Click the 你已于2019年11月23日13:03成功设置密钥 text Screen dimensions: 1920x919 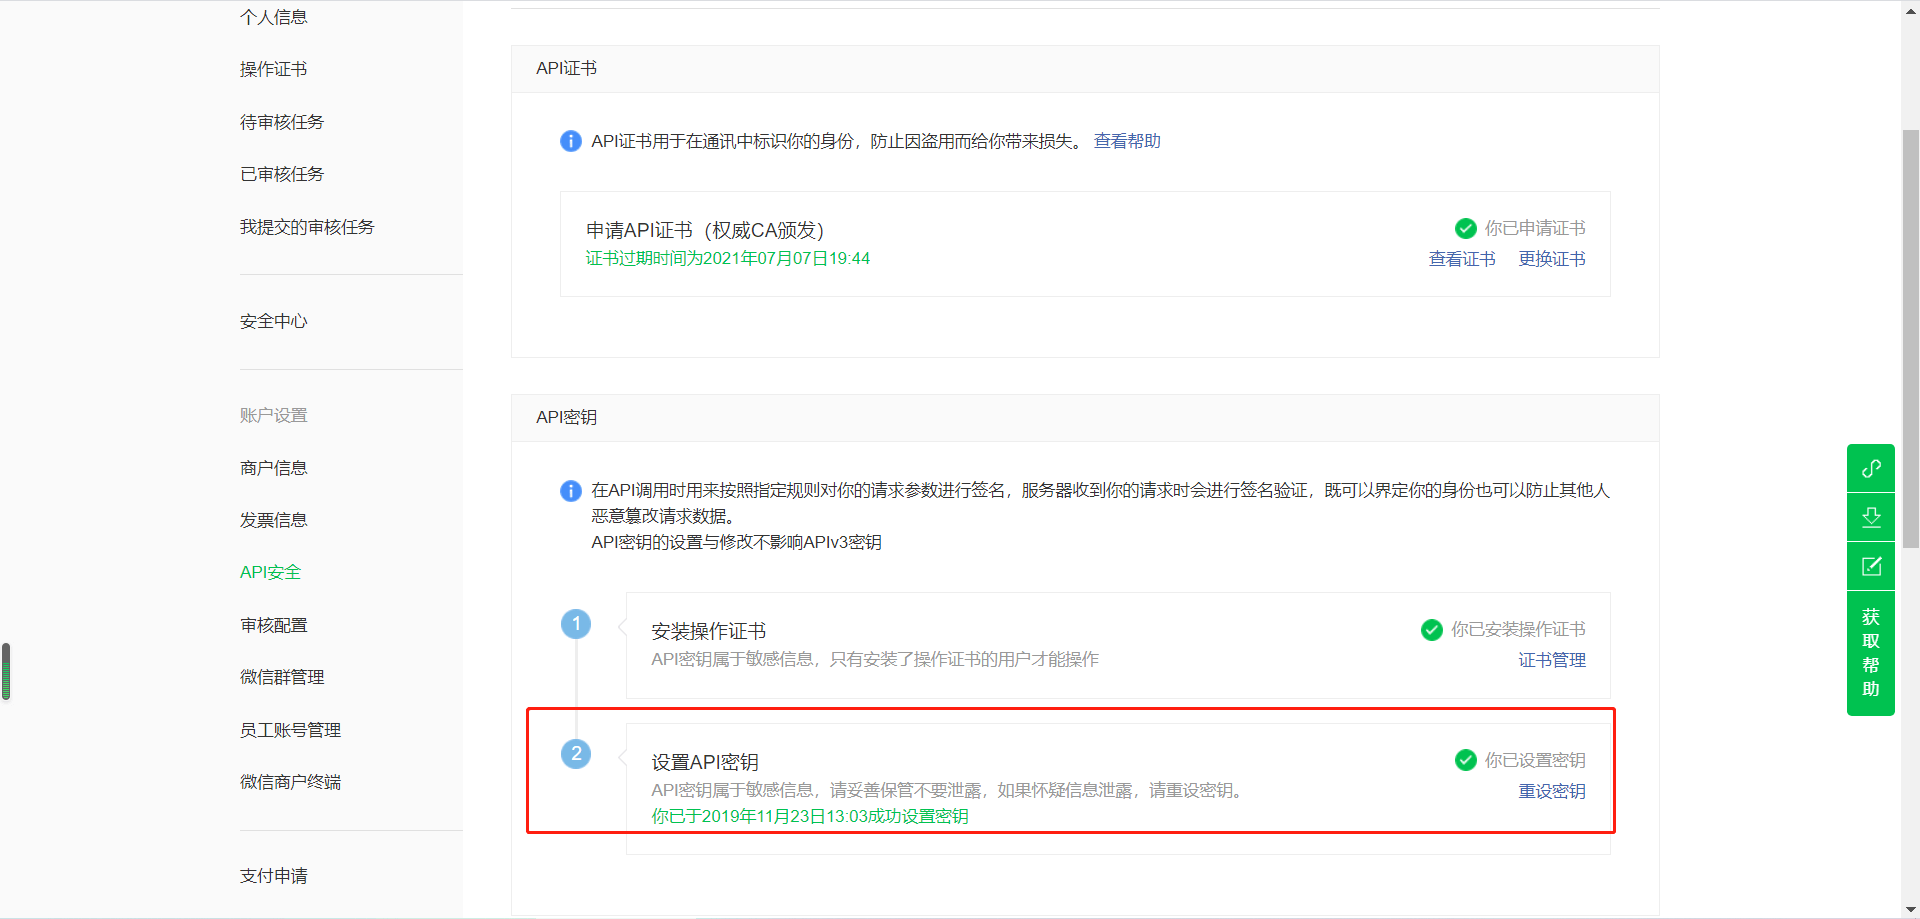click(810, 816)
